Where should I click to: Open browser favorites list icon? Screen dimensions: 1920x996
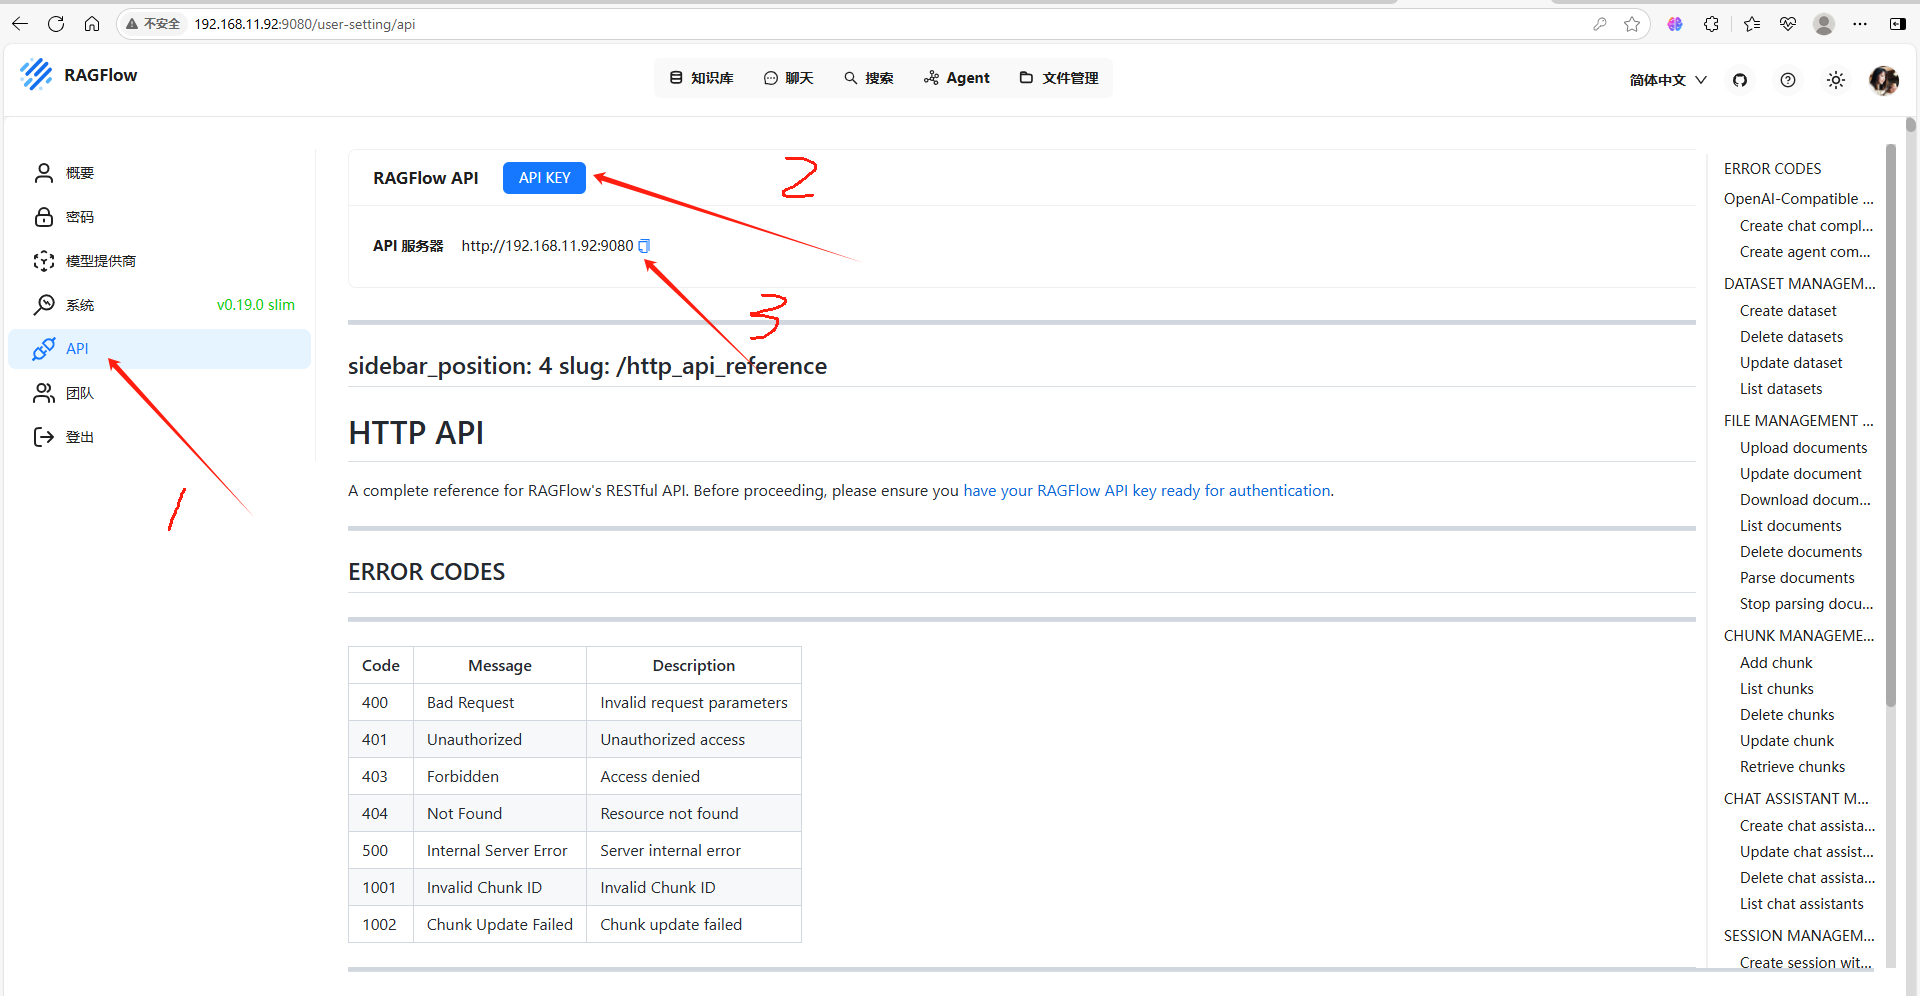[x=1751, y=24]
